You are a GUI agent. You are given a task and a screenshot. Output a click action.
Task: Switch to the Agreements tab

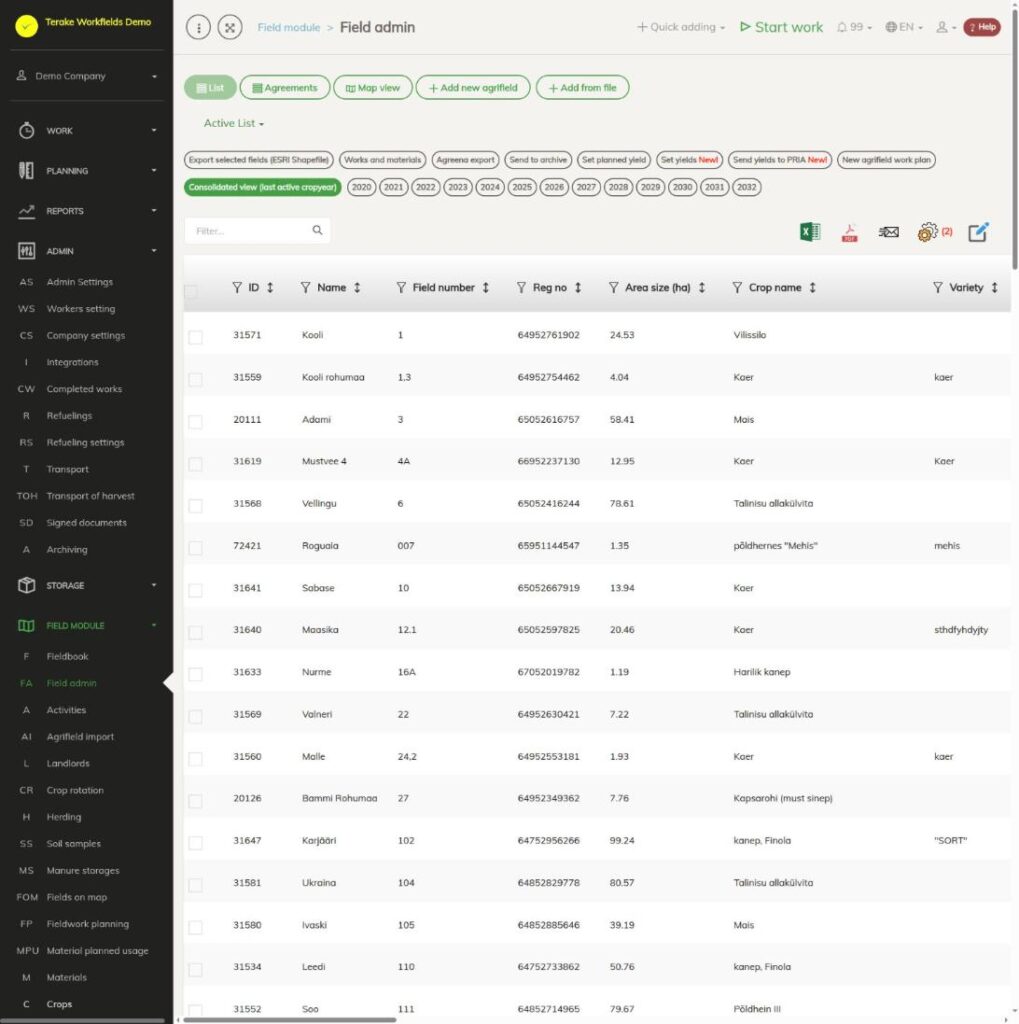click(285, 88)
